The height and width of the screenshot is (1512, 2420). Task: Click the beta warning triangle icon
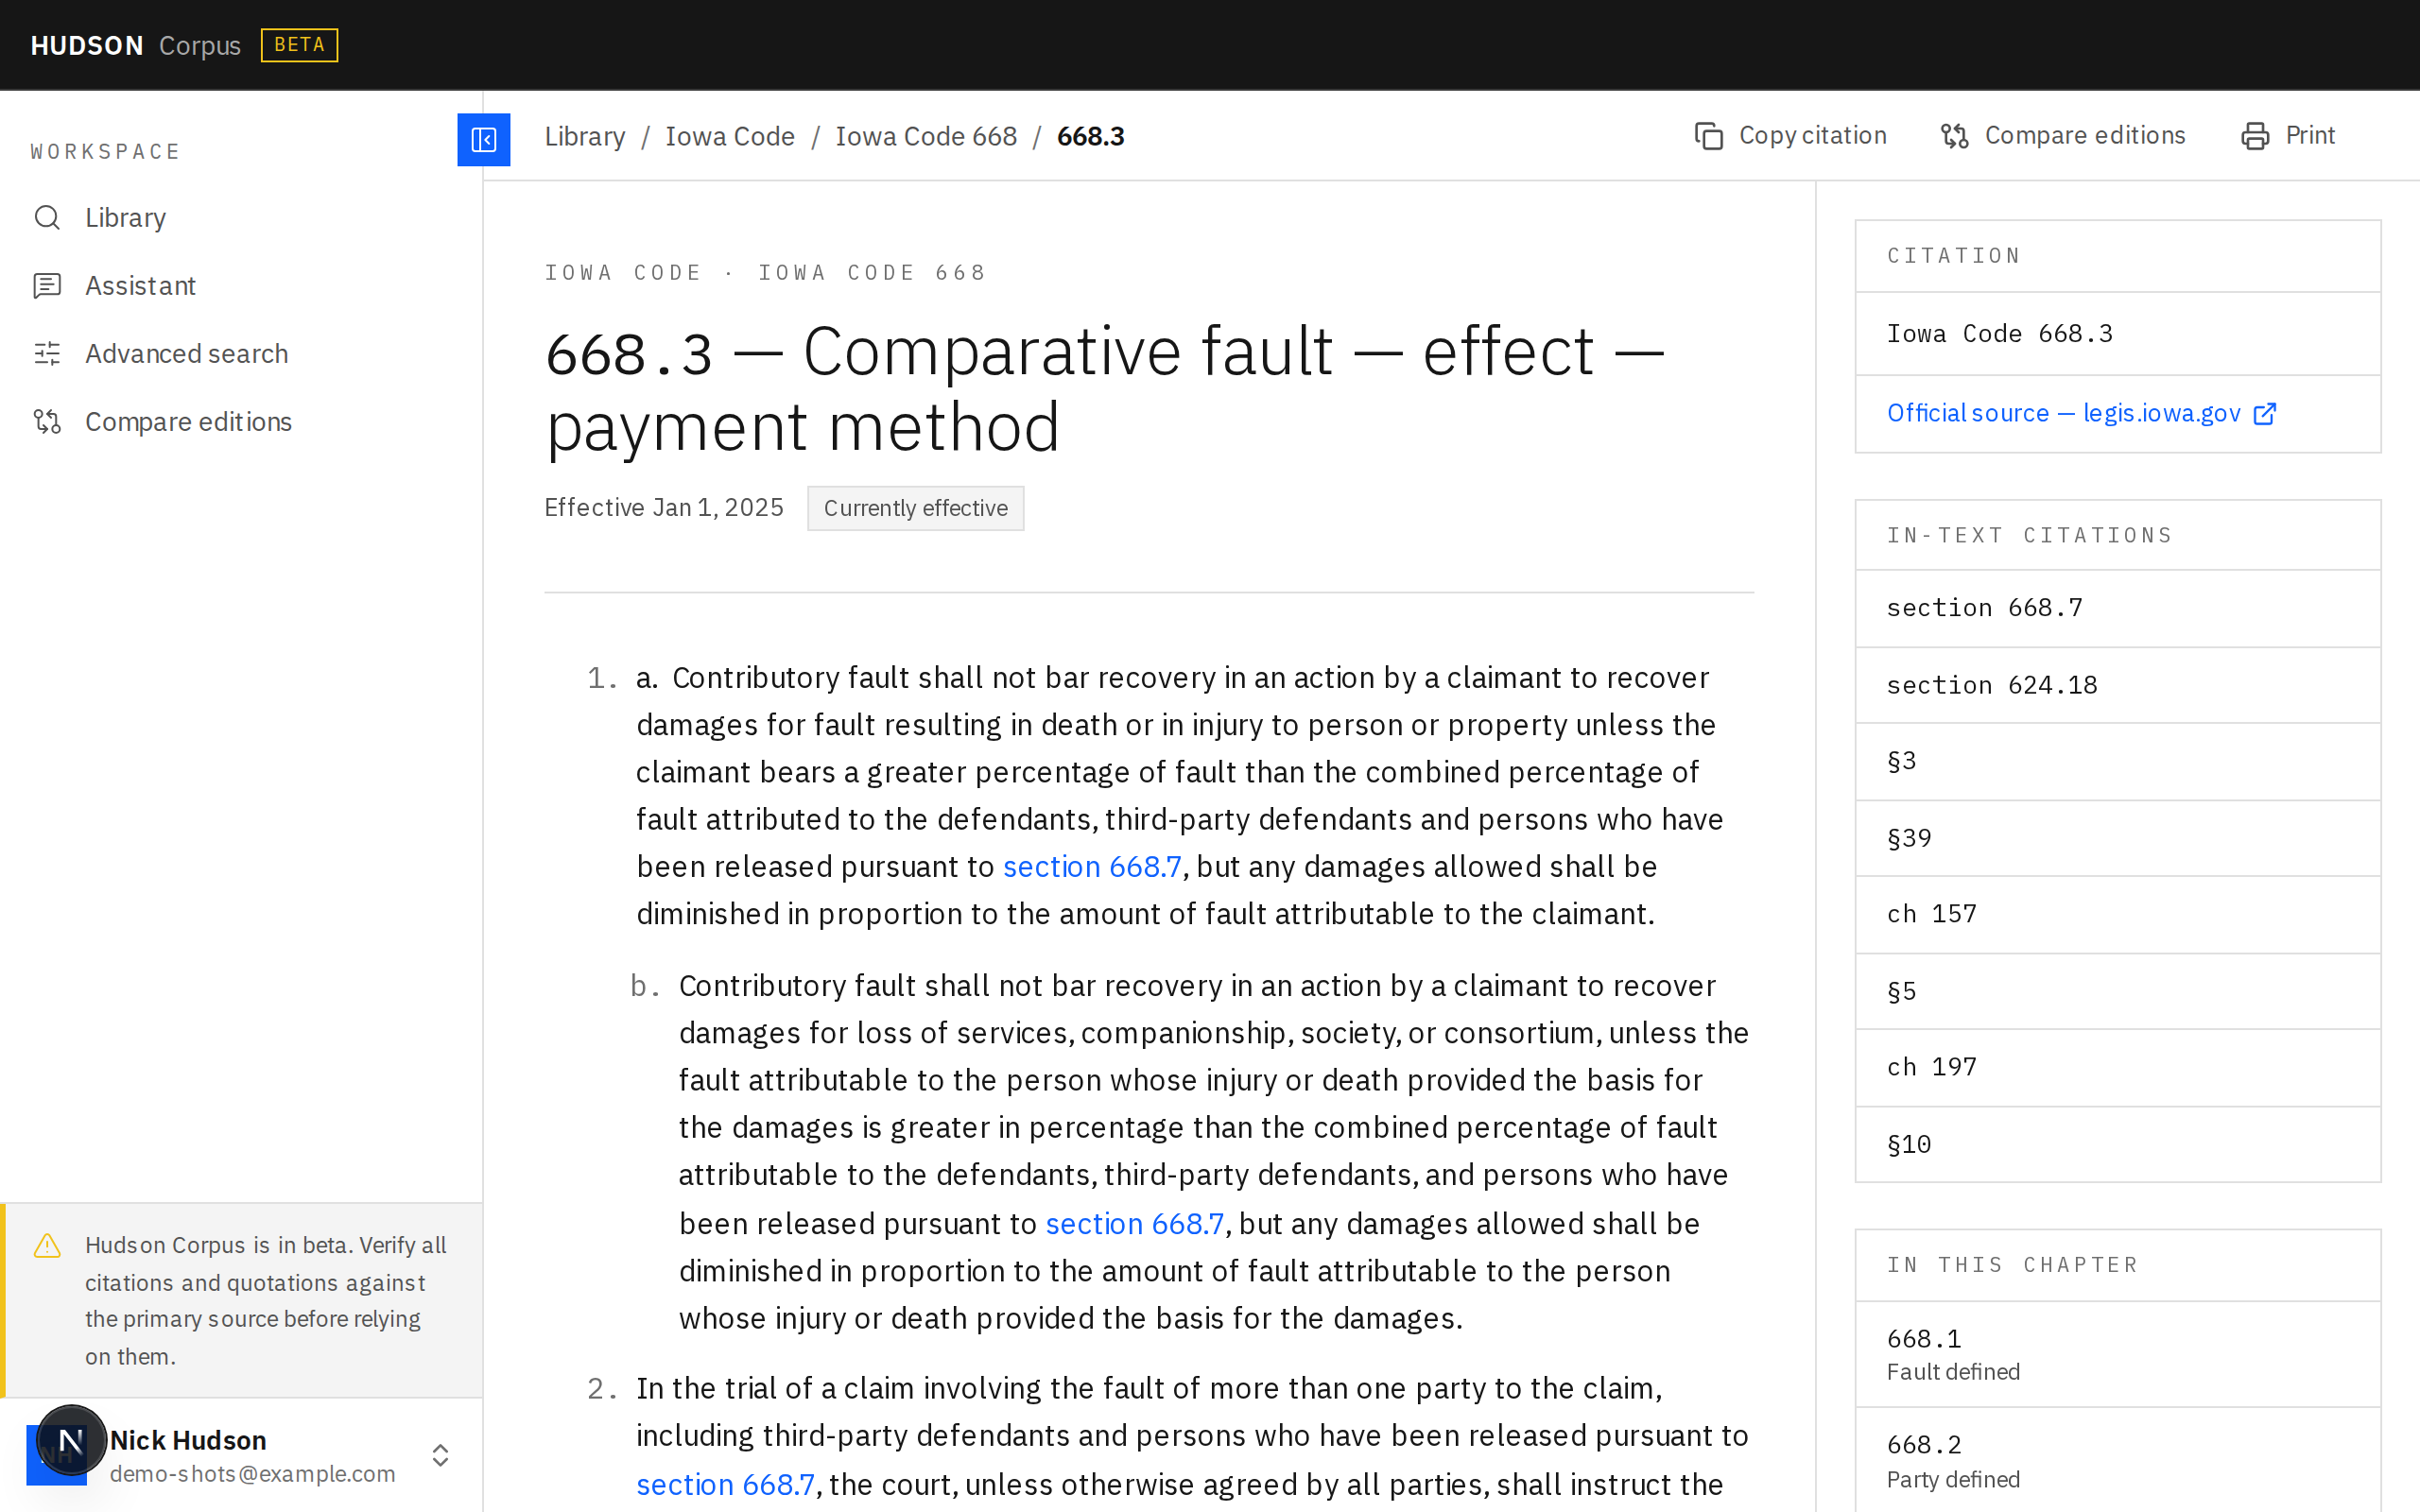point(47,1246)
